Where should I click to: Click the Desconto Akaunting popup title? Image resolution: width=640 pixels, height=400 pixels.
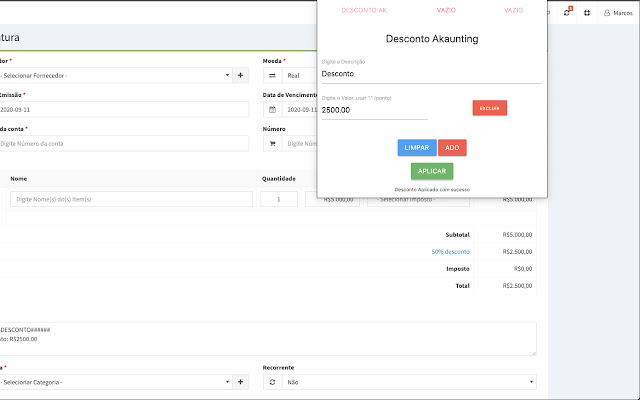432,39
